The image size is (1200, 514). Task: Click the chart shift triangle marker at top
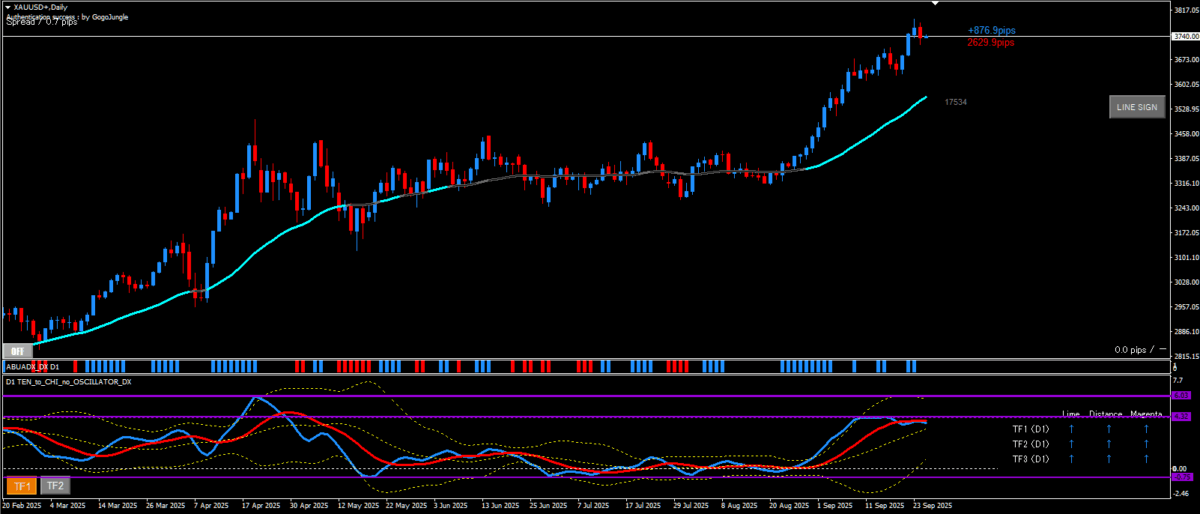(935, 5)
